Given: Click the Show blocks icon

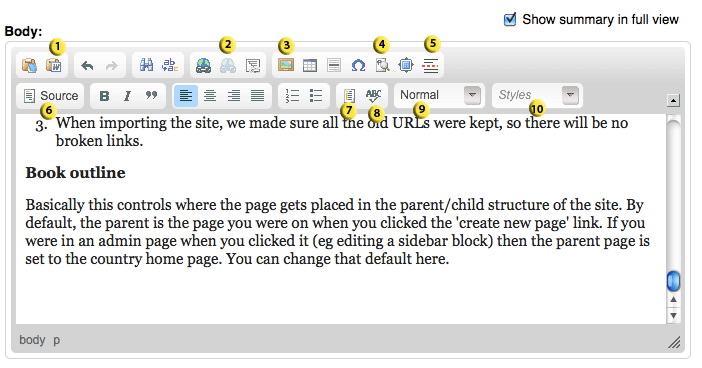Looking at the screenshot, I should (349, 96).
